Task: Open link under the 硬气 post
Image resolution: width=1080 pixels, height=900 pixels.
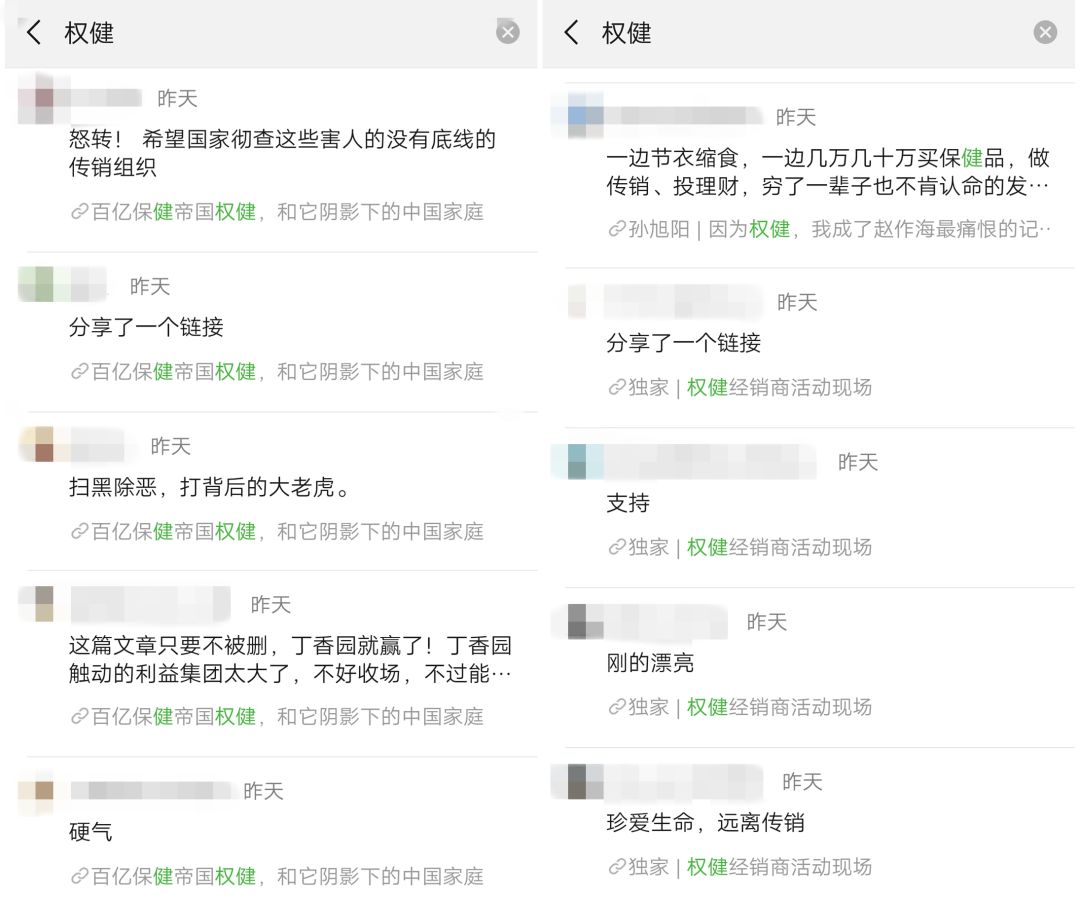Action: (x=277, y=876)
